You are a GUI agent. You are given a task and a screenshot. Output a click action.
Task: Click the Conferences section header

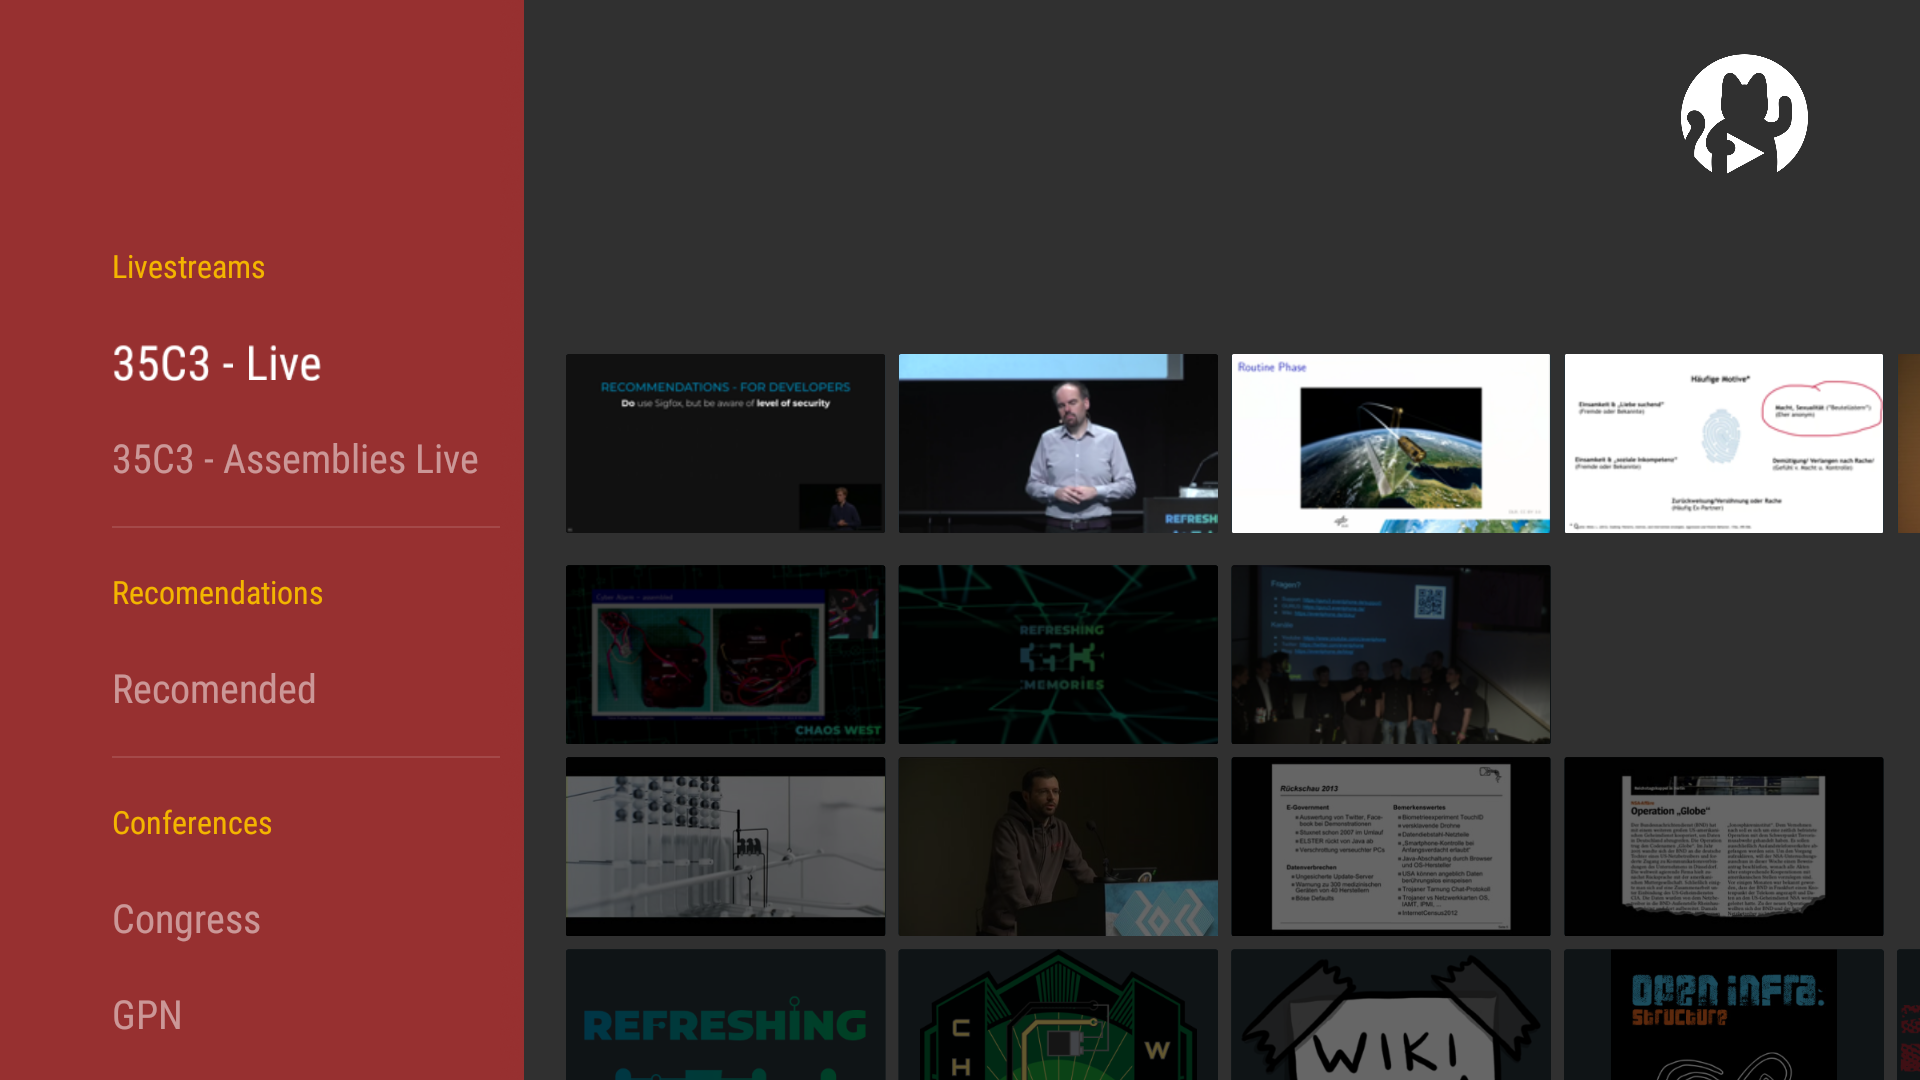(x=192, y=823)
